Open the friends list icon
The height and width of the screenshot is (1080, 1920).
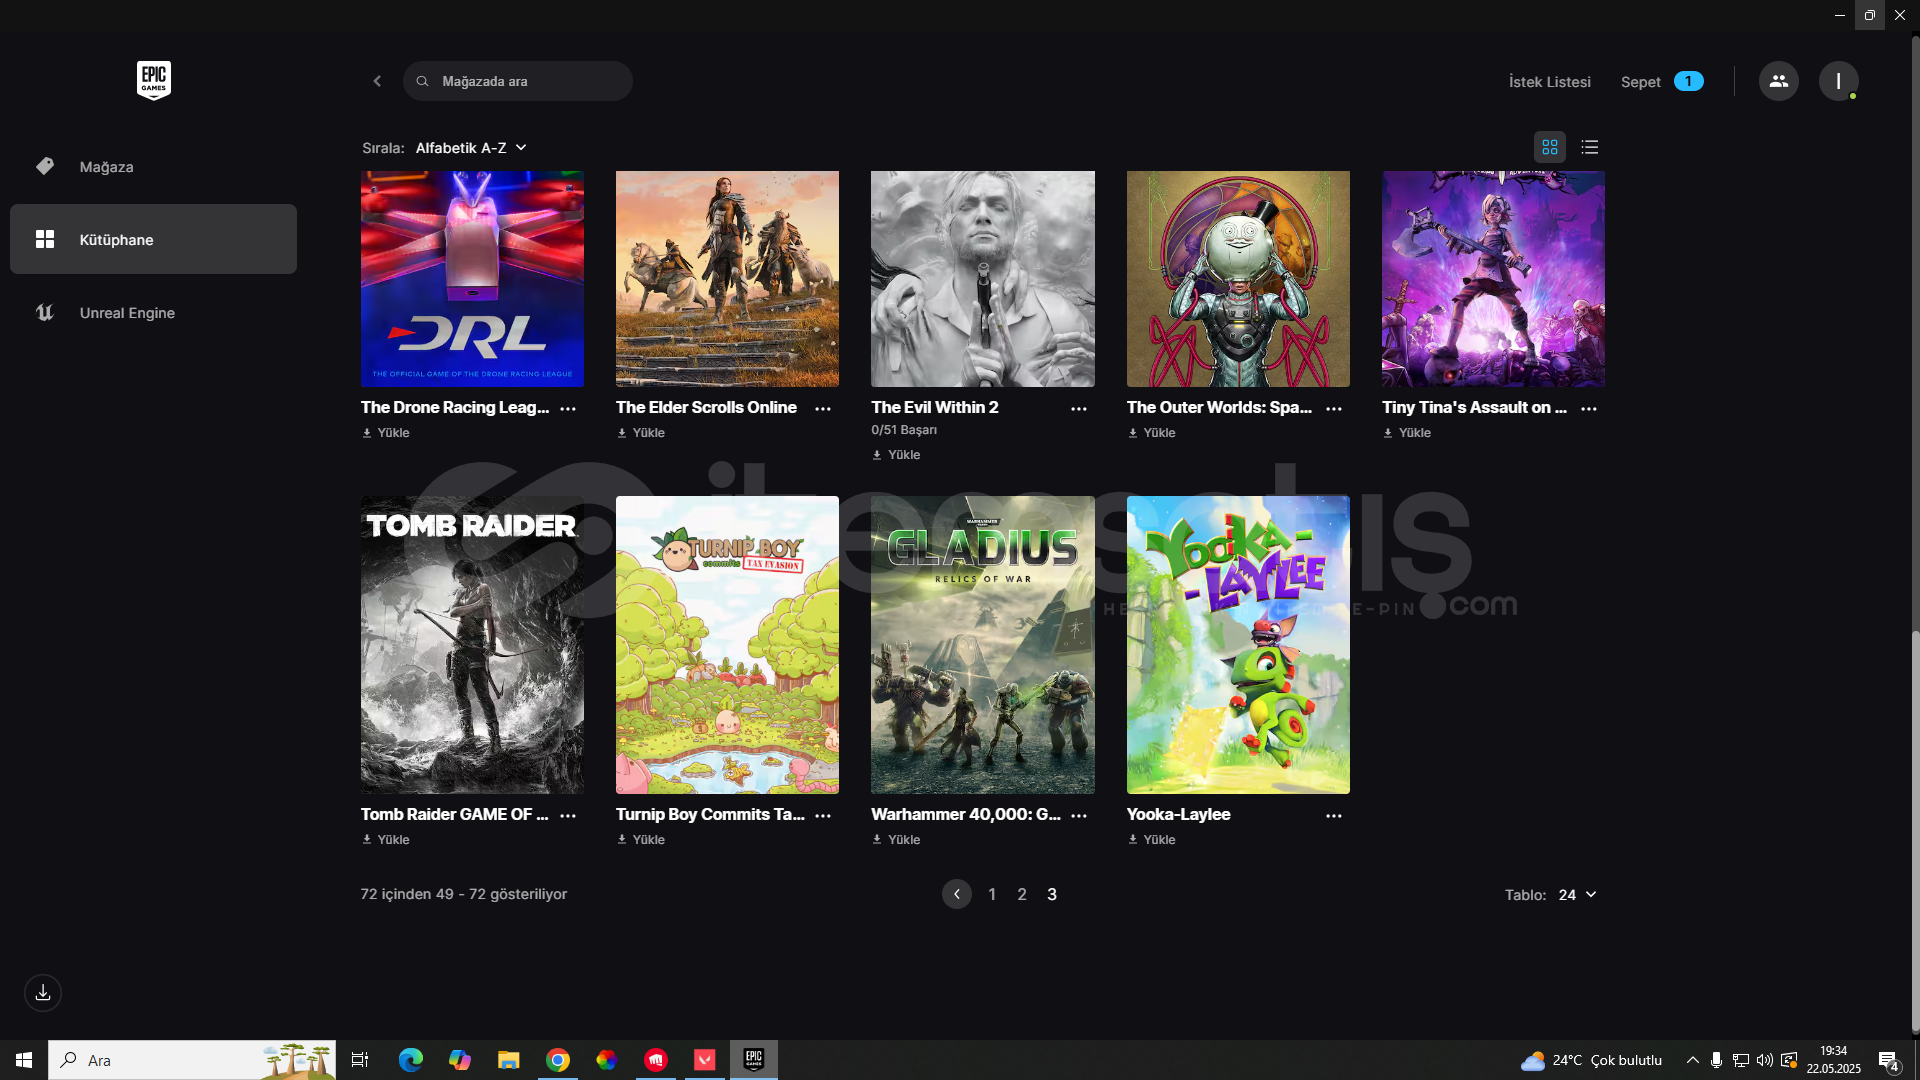tap(1778, 81)
